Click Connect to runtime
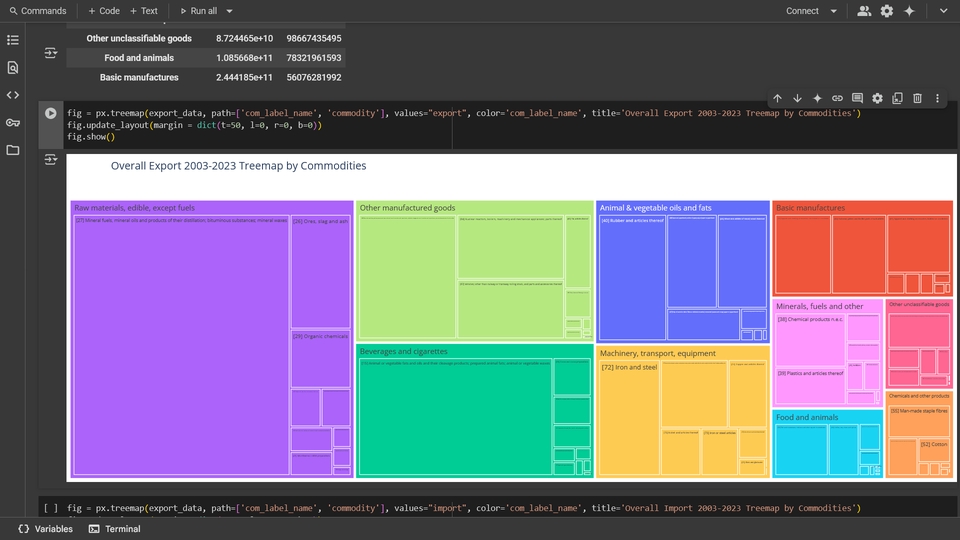 pos(802,11)
